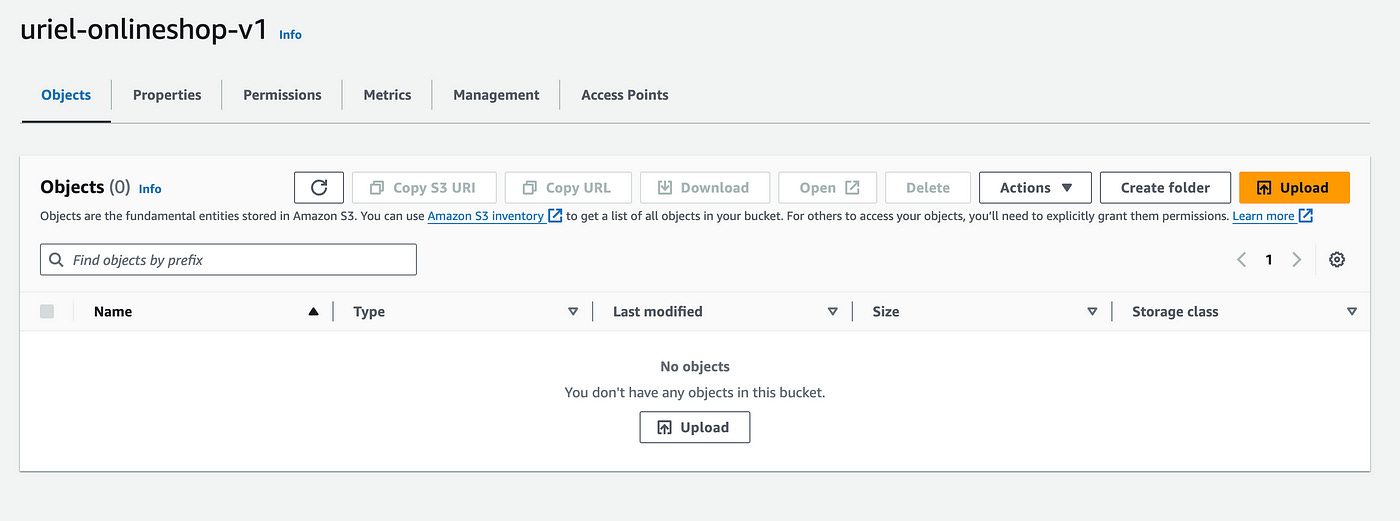Sort by Size column arrow

tap(1092, 312)
